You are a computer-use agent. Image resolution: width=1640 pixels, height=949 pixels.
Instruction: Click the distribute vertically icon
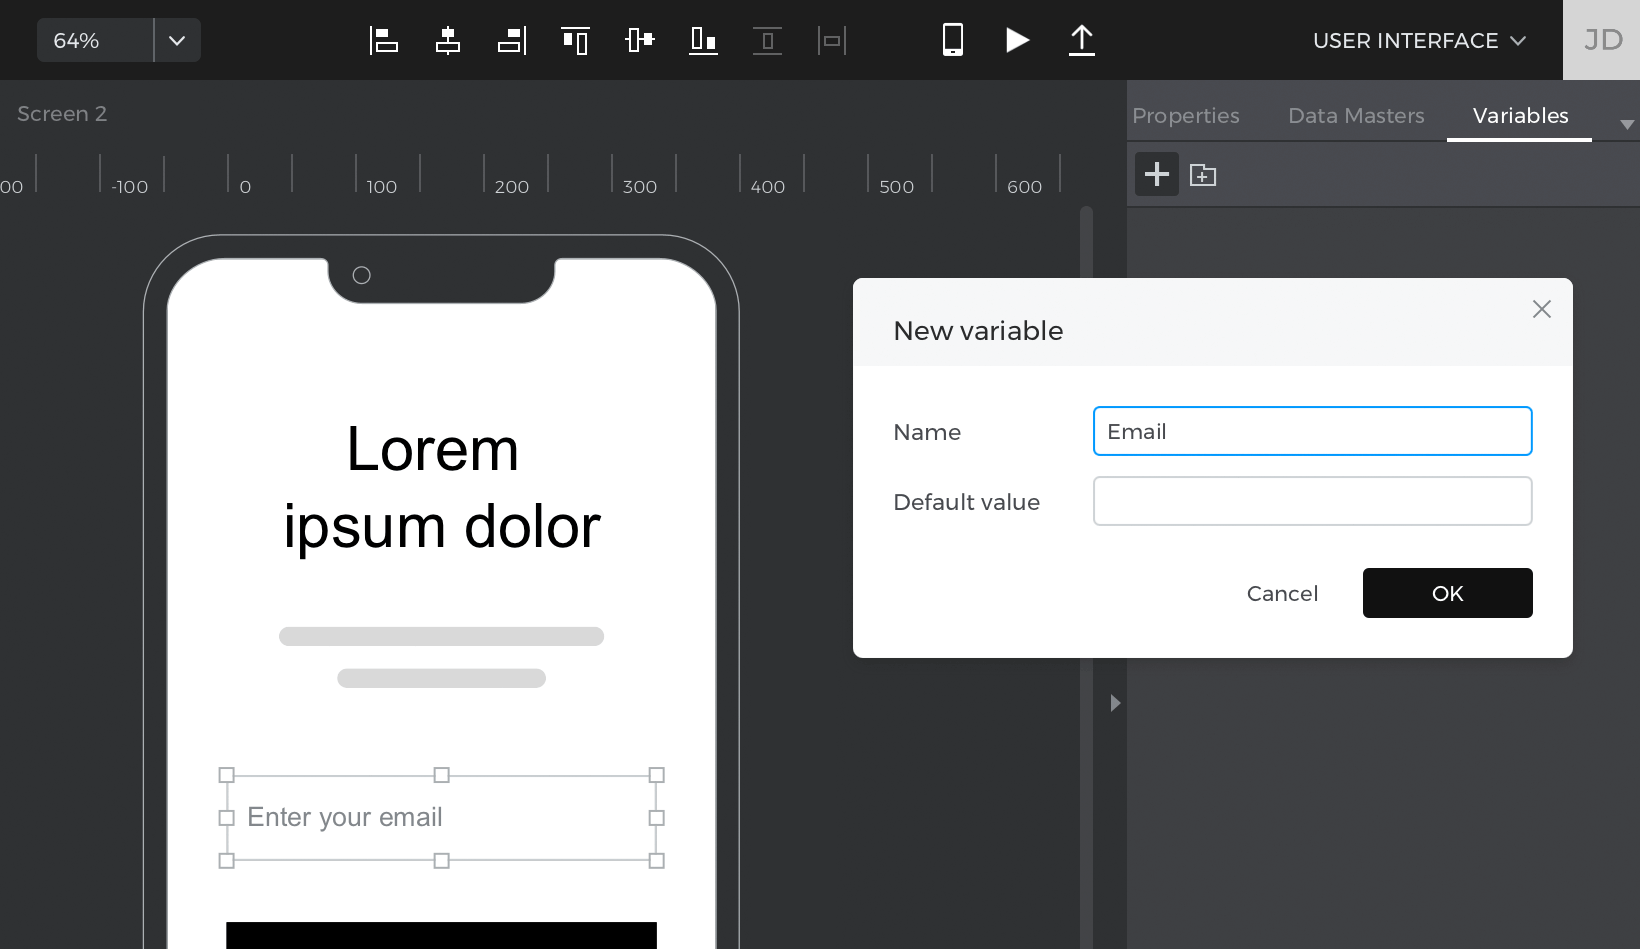click(x=767, y=40)
